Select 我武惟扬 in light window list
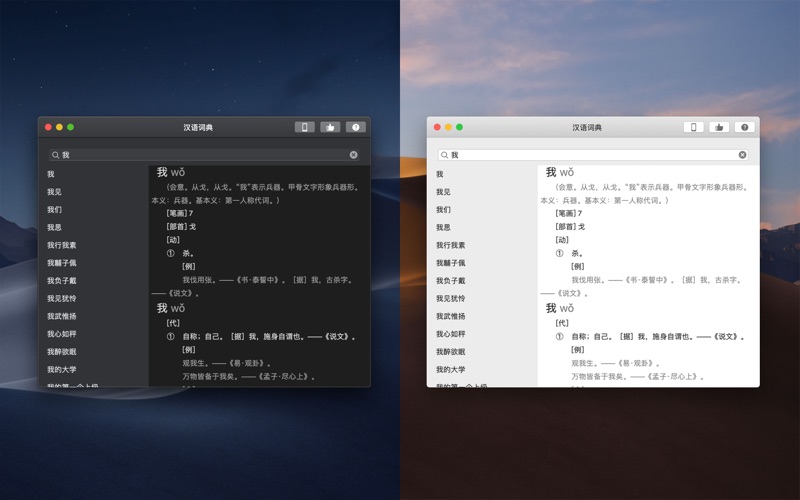Viewport: 800px width, 500px height. [451, 316]
